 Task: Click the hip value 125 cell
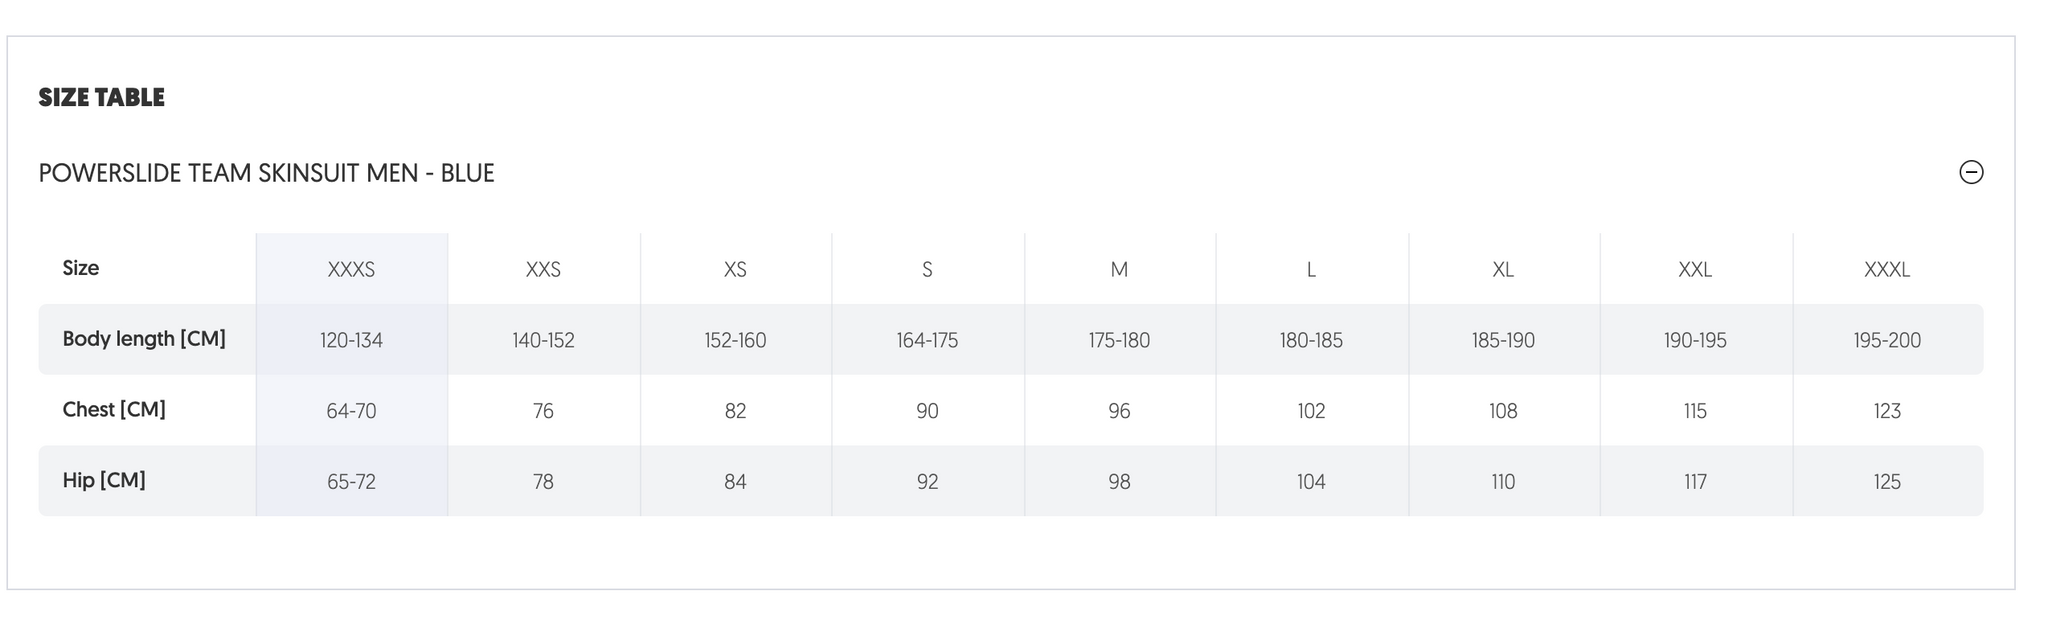point(1887,482)
